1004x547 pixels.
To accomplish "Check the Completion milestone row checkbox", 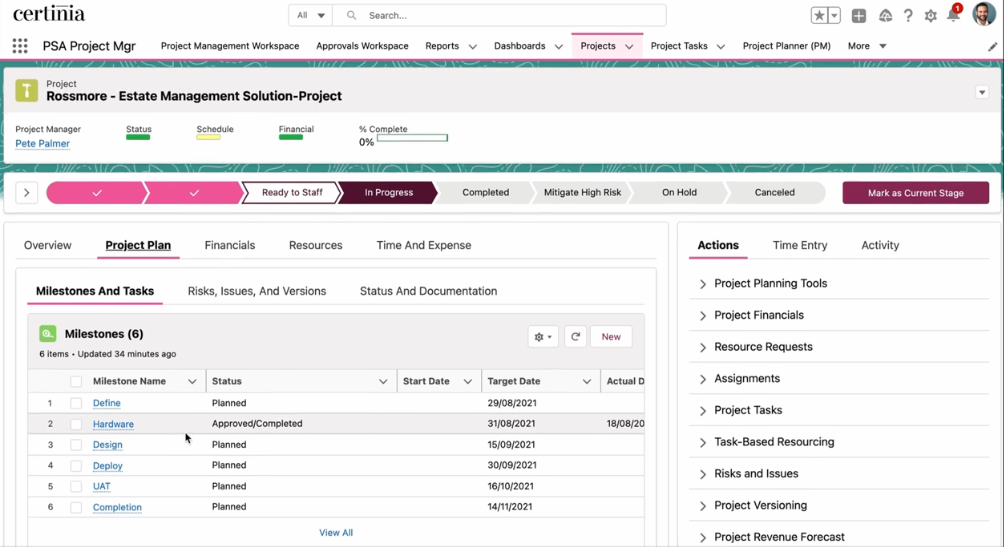I will [76, 507].
